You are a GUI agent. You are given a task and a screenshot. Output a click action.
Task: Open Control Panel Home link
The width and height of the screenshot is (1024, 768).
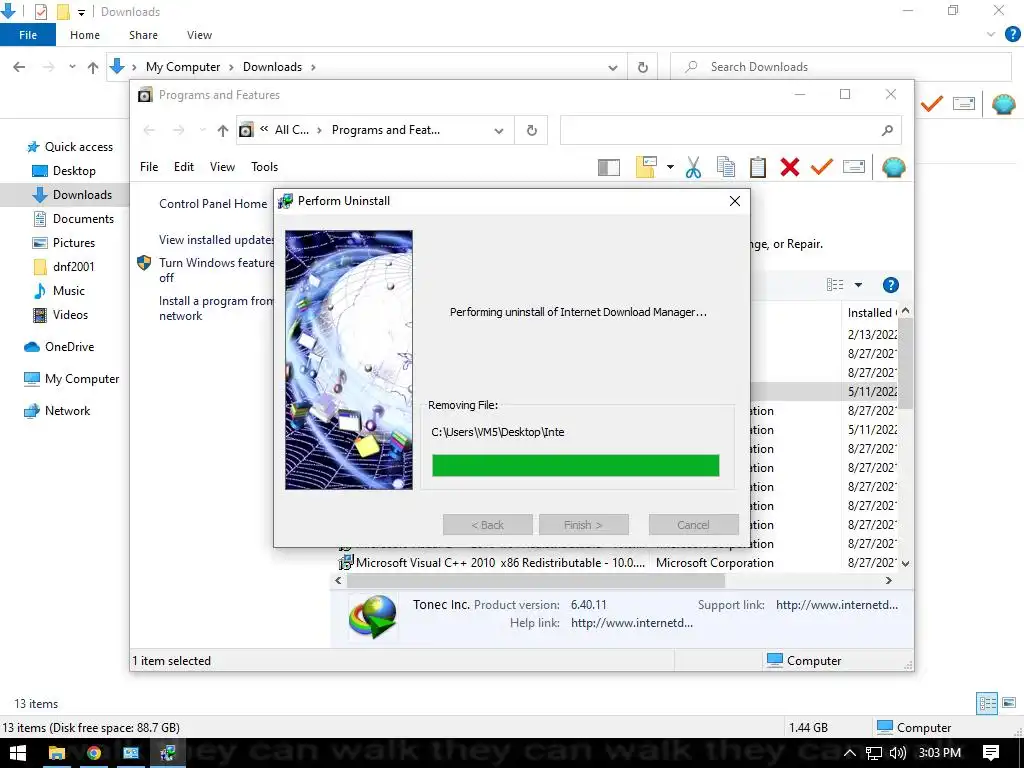point(213,204)
